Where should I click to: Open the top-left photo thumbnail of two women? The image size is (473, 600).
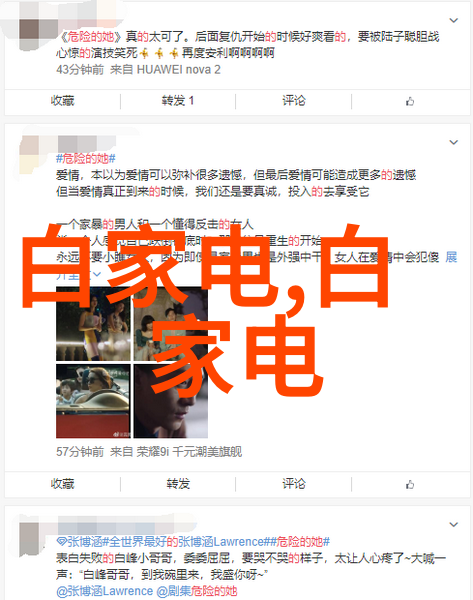pyautogui.click(x=93, y=324)
